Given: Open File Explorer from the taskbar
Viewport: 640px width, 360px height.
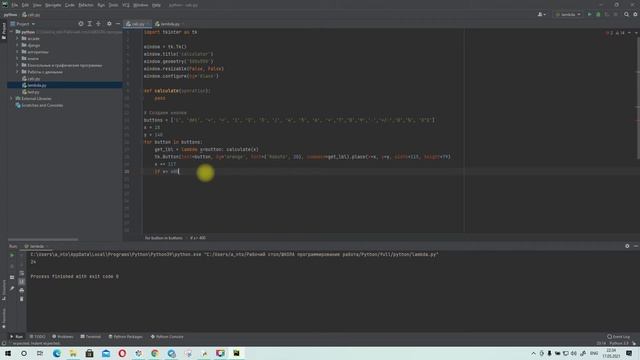Looking at the screenshot, I should 73,353.
